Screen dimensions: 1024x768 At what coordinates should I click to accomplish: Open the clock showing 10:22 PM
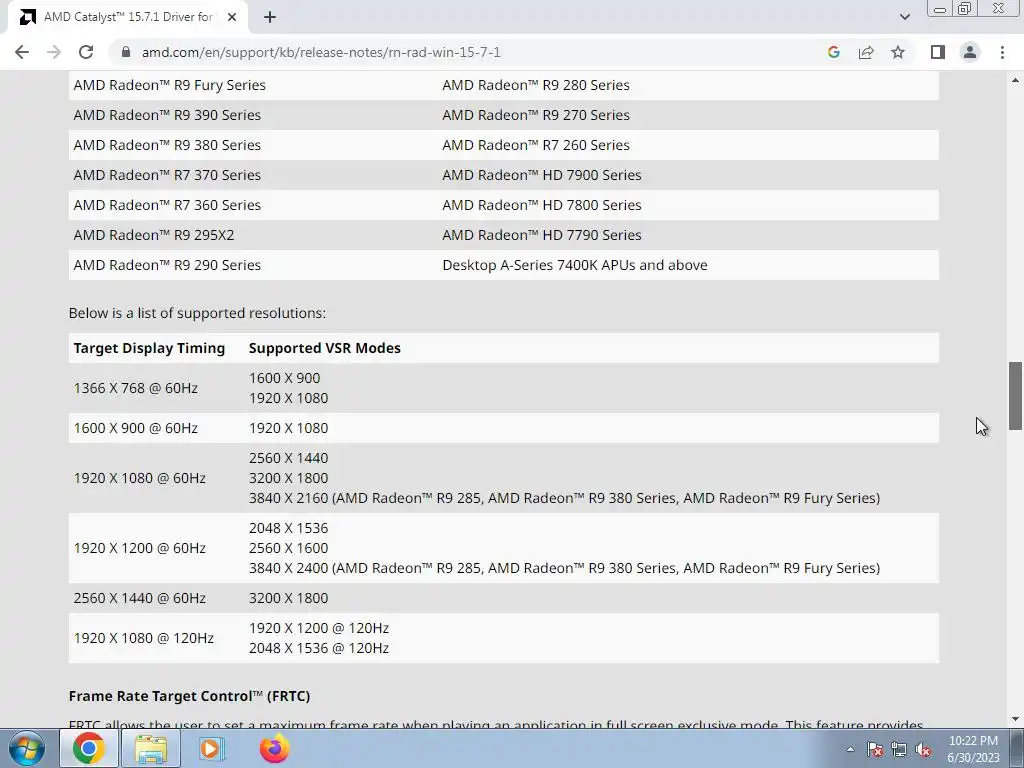[973, 748]
